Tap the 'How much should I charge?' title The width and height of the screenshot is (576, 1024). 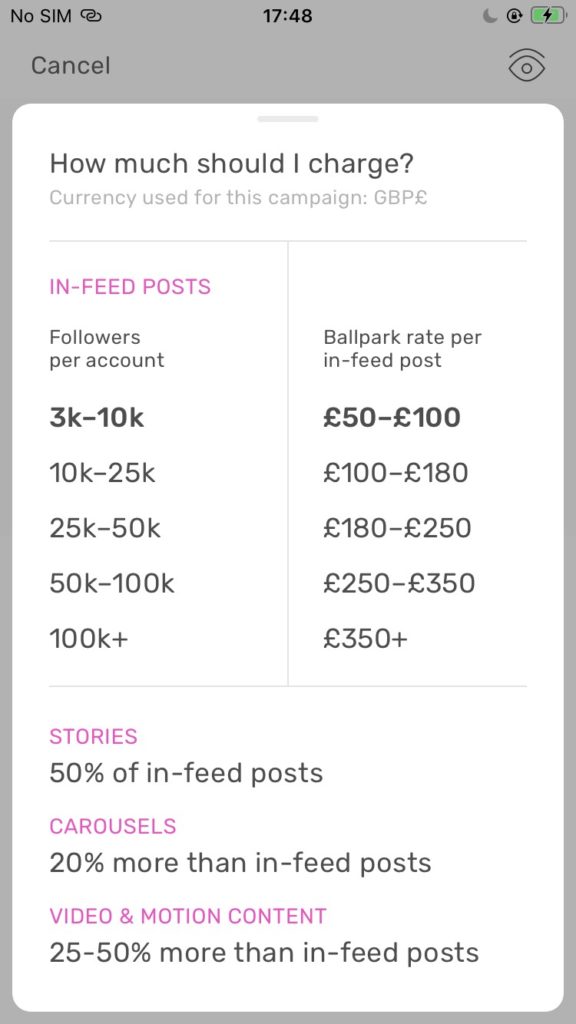coord(232,163)
